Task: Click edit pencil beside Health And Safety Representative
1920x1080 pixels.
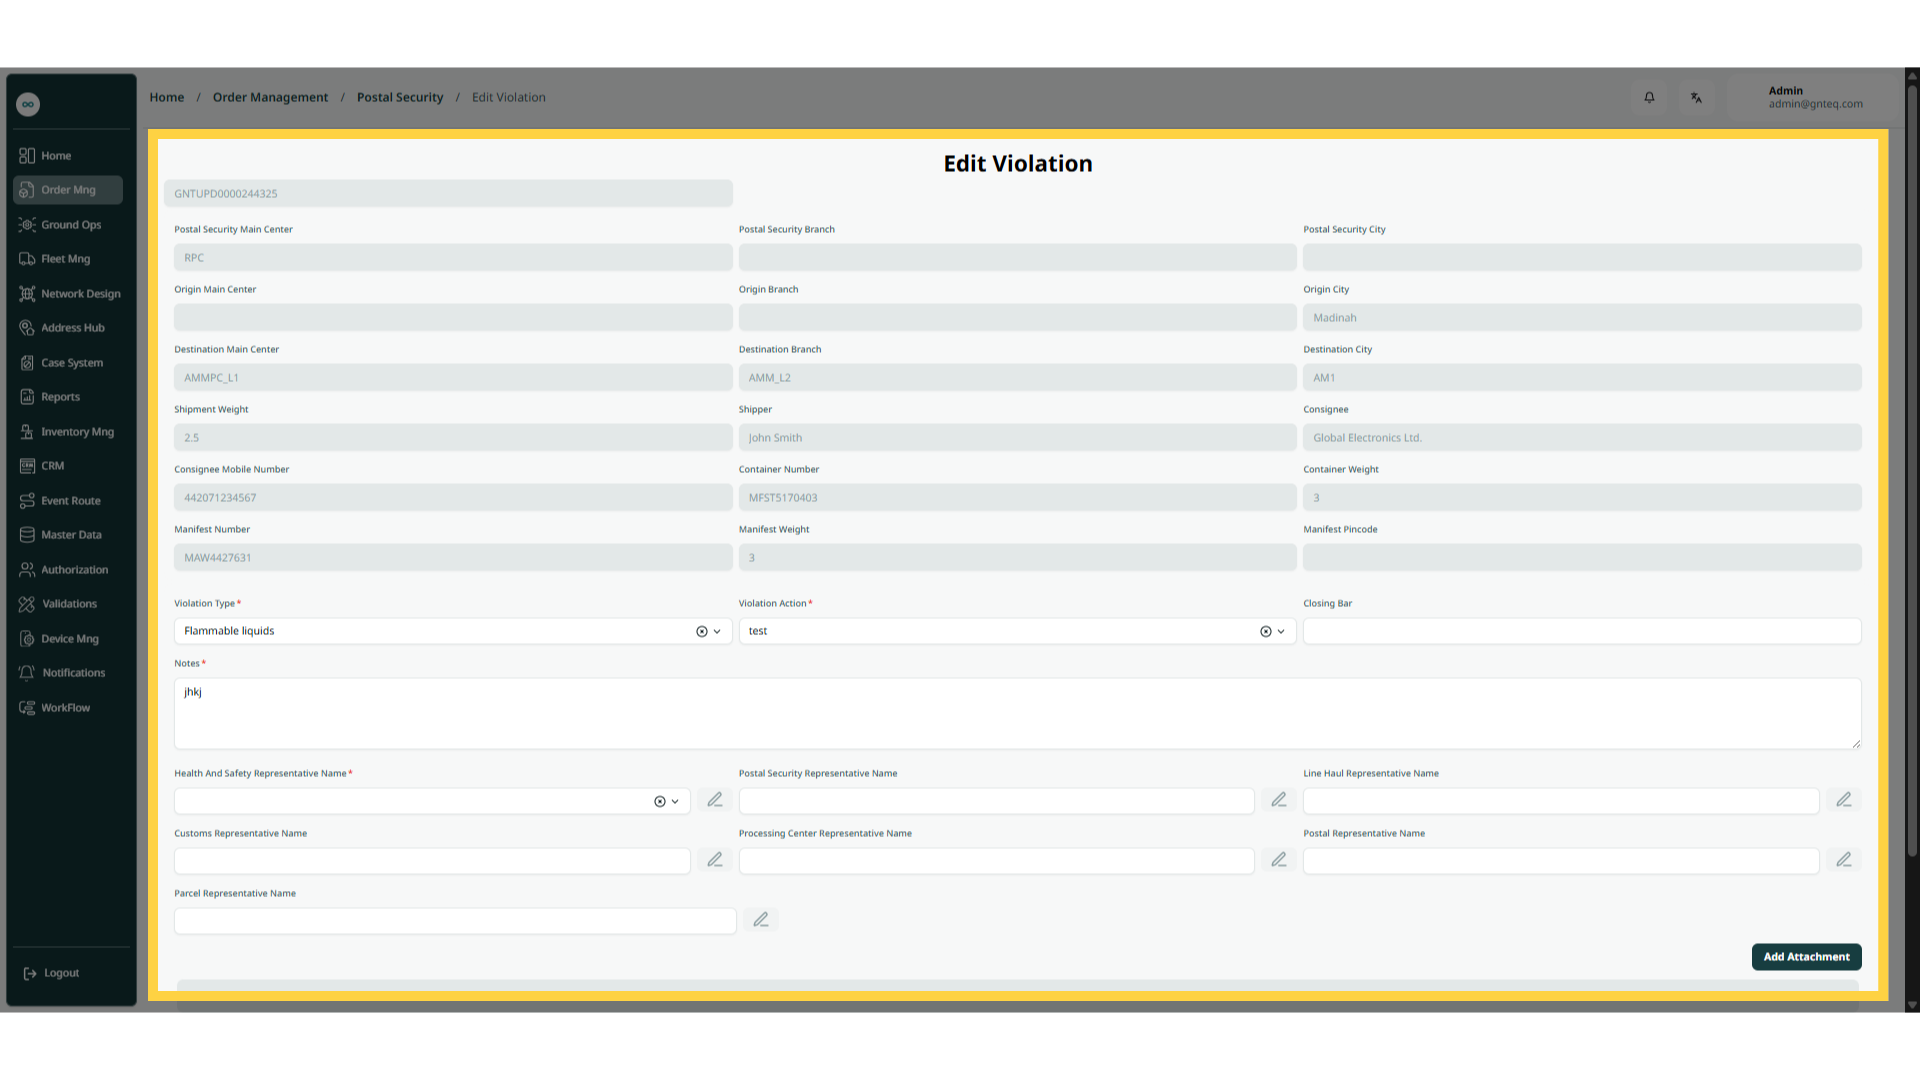Action: click(x=715, y=800)
